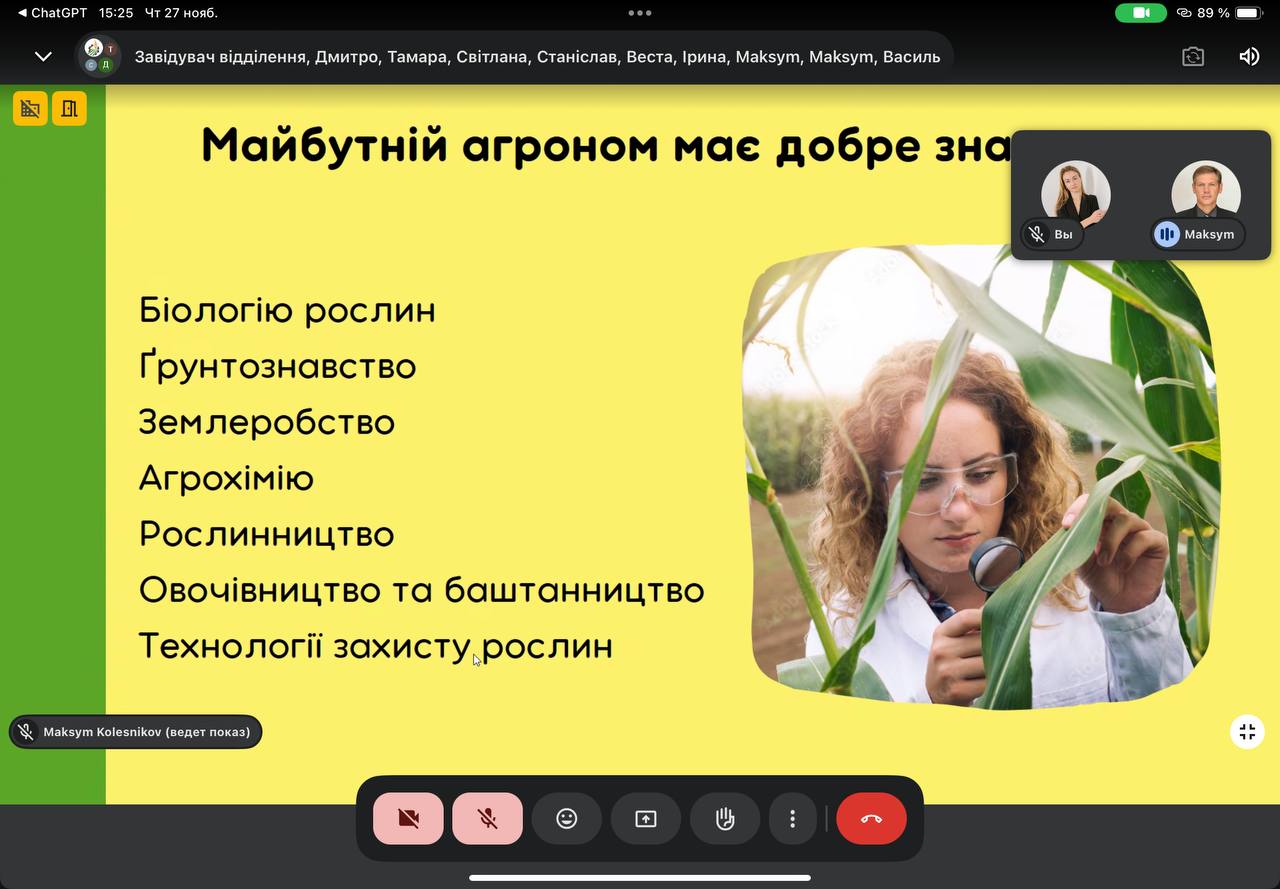Click the slide heading 'Майбутній агроном'

(x=424, y=146)
